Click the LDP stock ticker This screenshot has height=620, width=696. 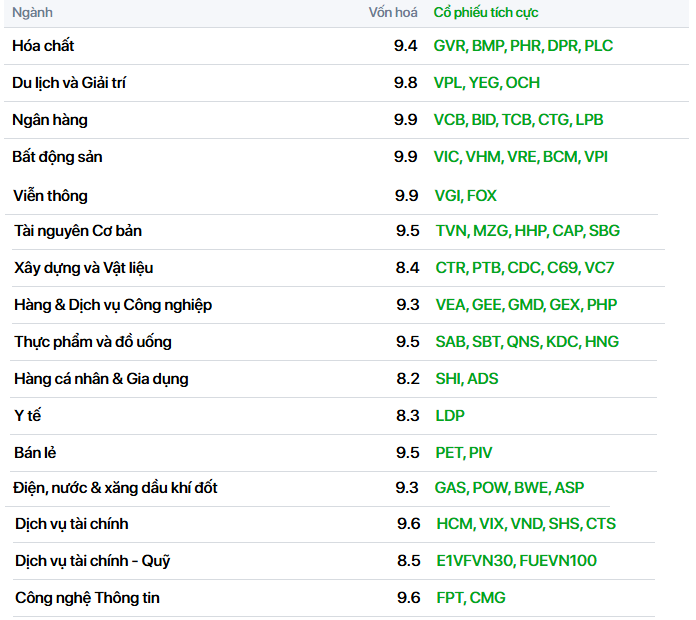click(450, 416)
